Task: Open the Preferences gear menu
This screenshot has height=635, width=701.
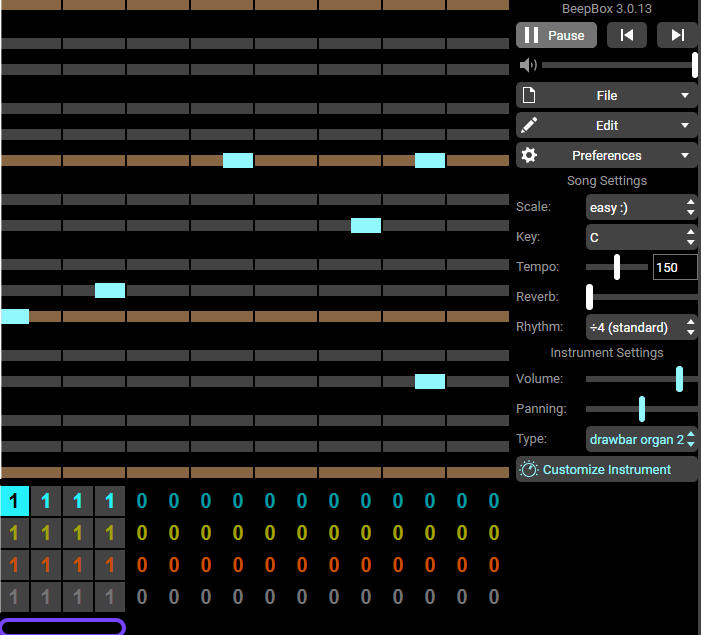Action: coord(606,156)
